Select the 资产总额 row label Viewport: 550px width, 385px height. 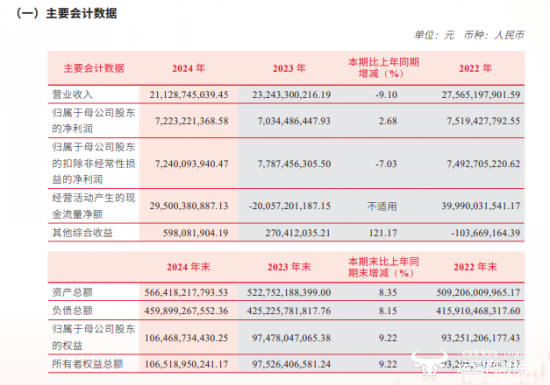(x=72, y=292)
